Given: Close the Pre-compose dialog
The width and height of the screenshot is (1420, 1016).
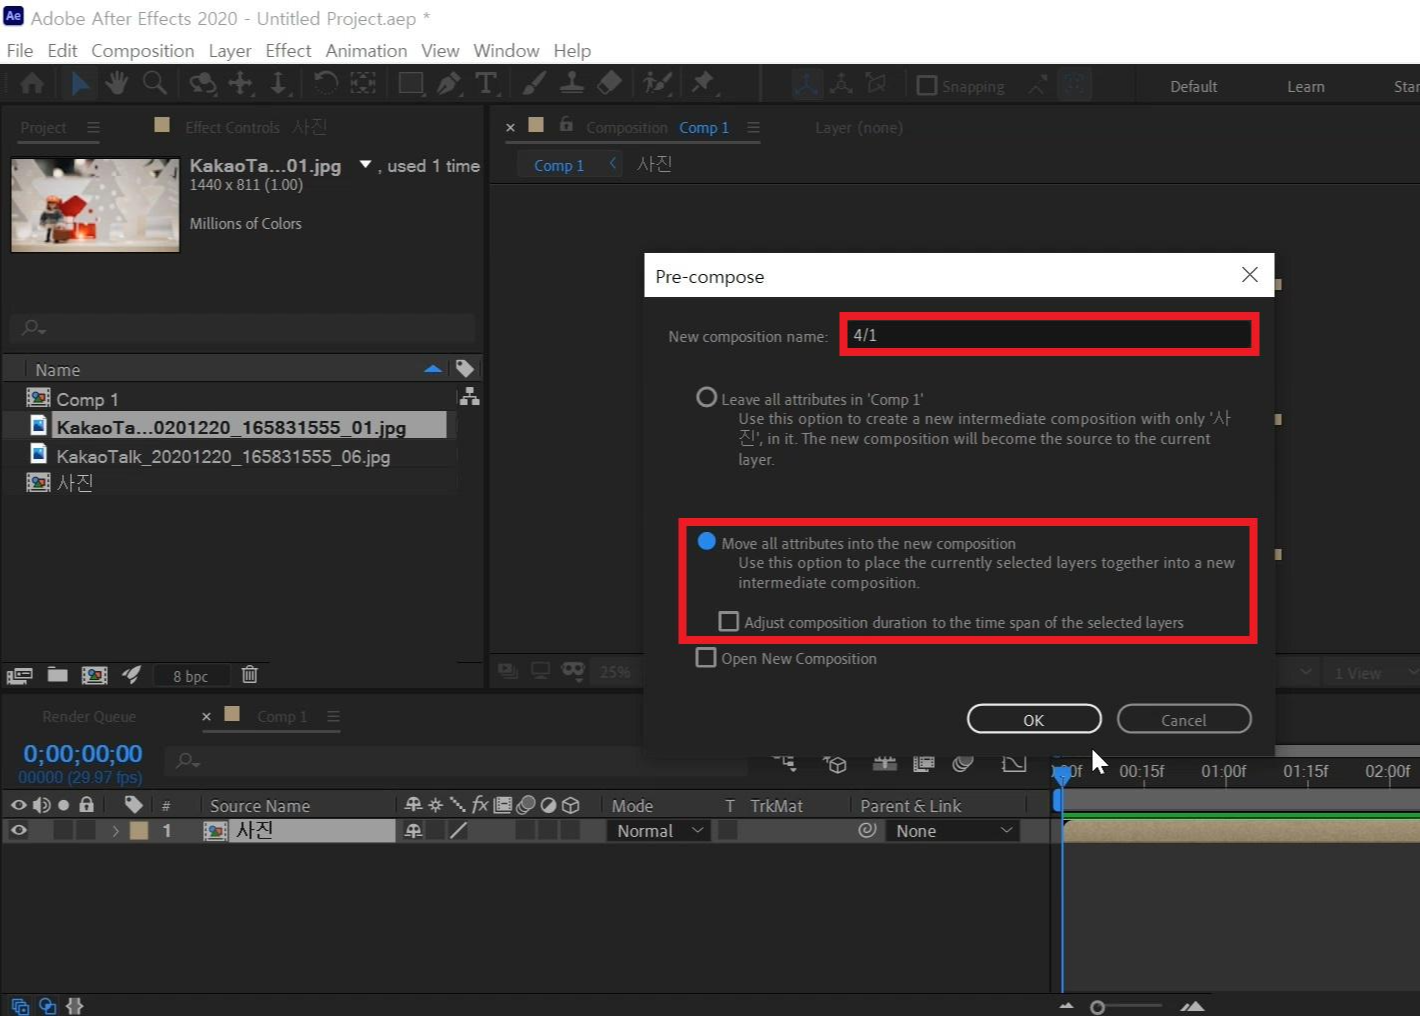Looking at the screenshot, I should [1249, 275].
